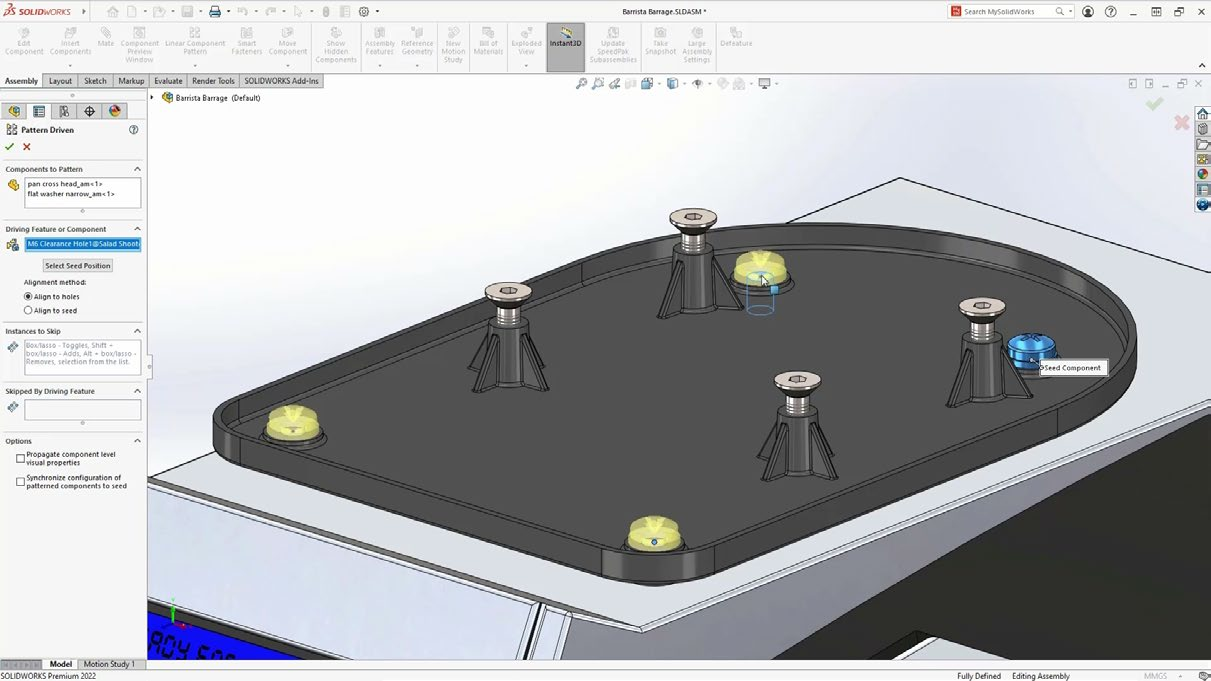Enable Propagate component level visual properties
The height and width of the screenshot is (681, 1211).
tap(20, 459)
